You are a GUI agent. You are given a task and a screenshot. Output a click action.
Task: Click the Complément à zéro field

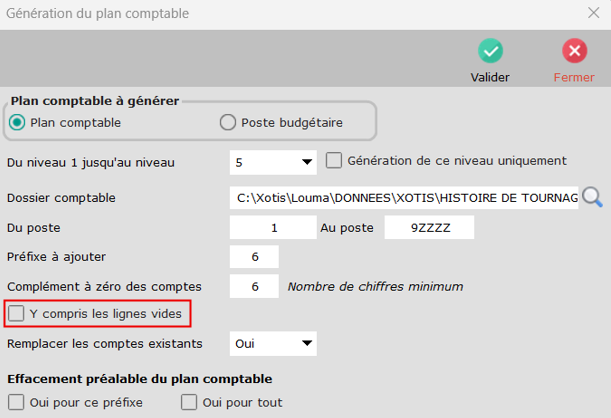click(x=253, y=287)
